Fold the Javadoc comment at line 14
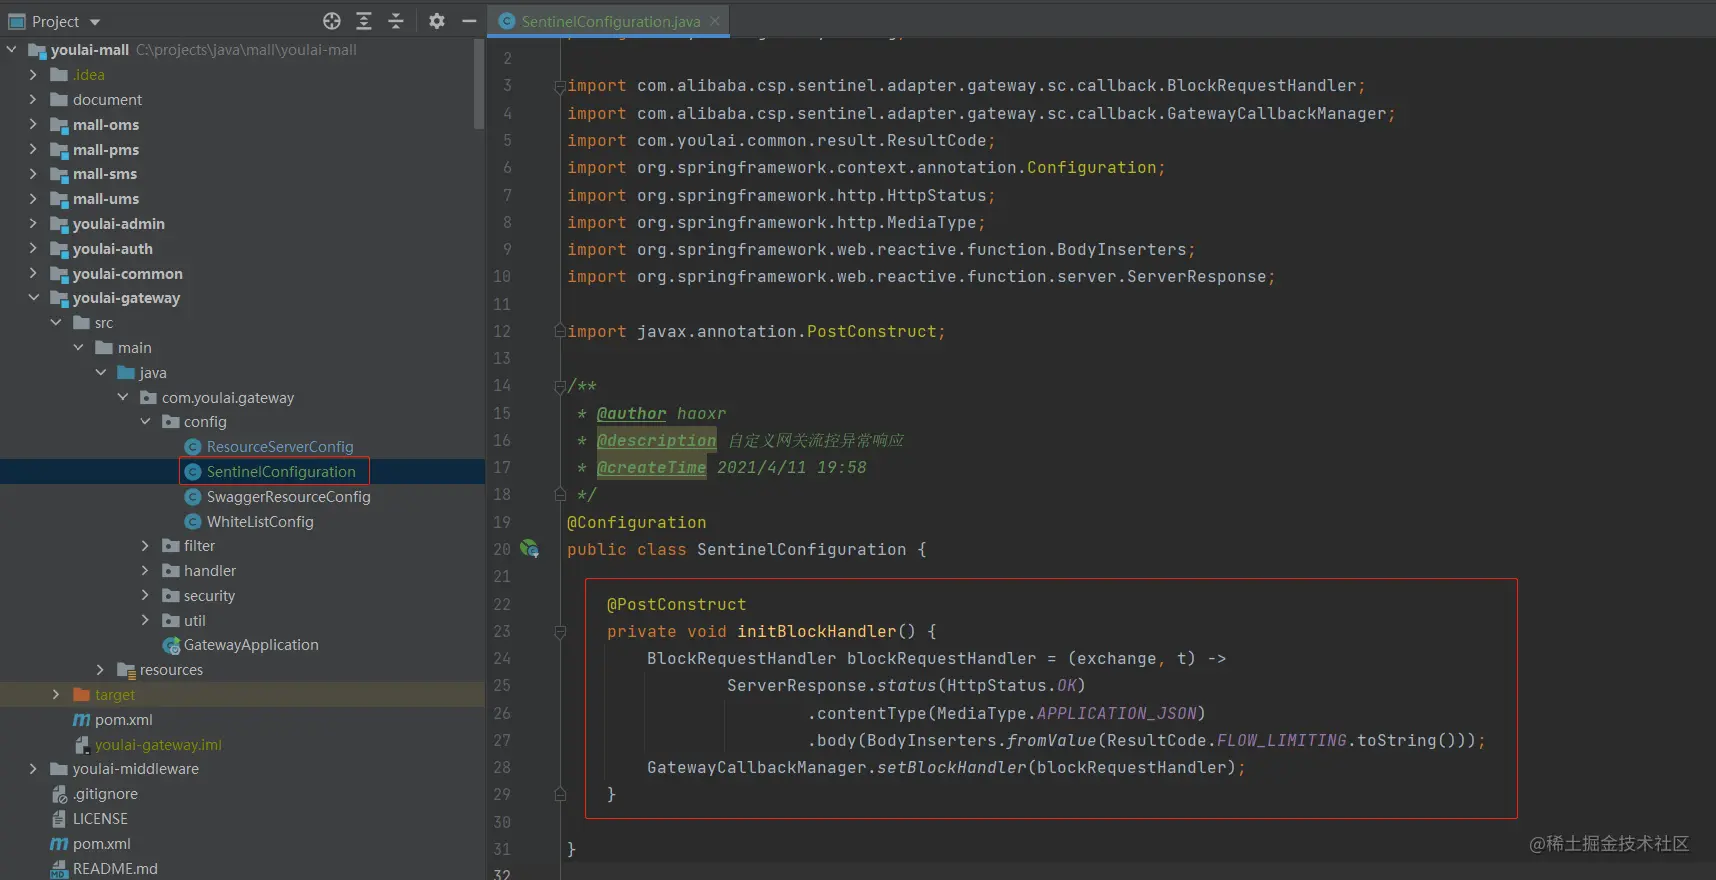This screenshot has width=1716, height=880. click(x=560, y=387)
